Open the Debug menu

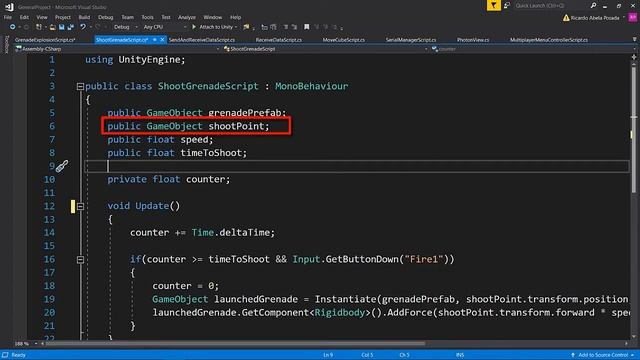tap(105, 18)
